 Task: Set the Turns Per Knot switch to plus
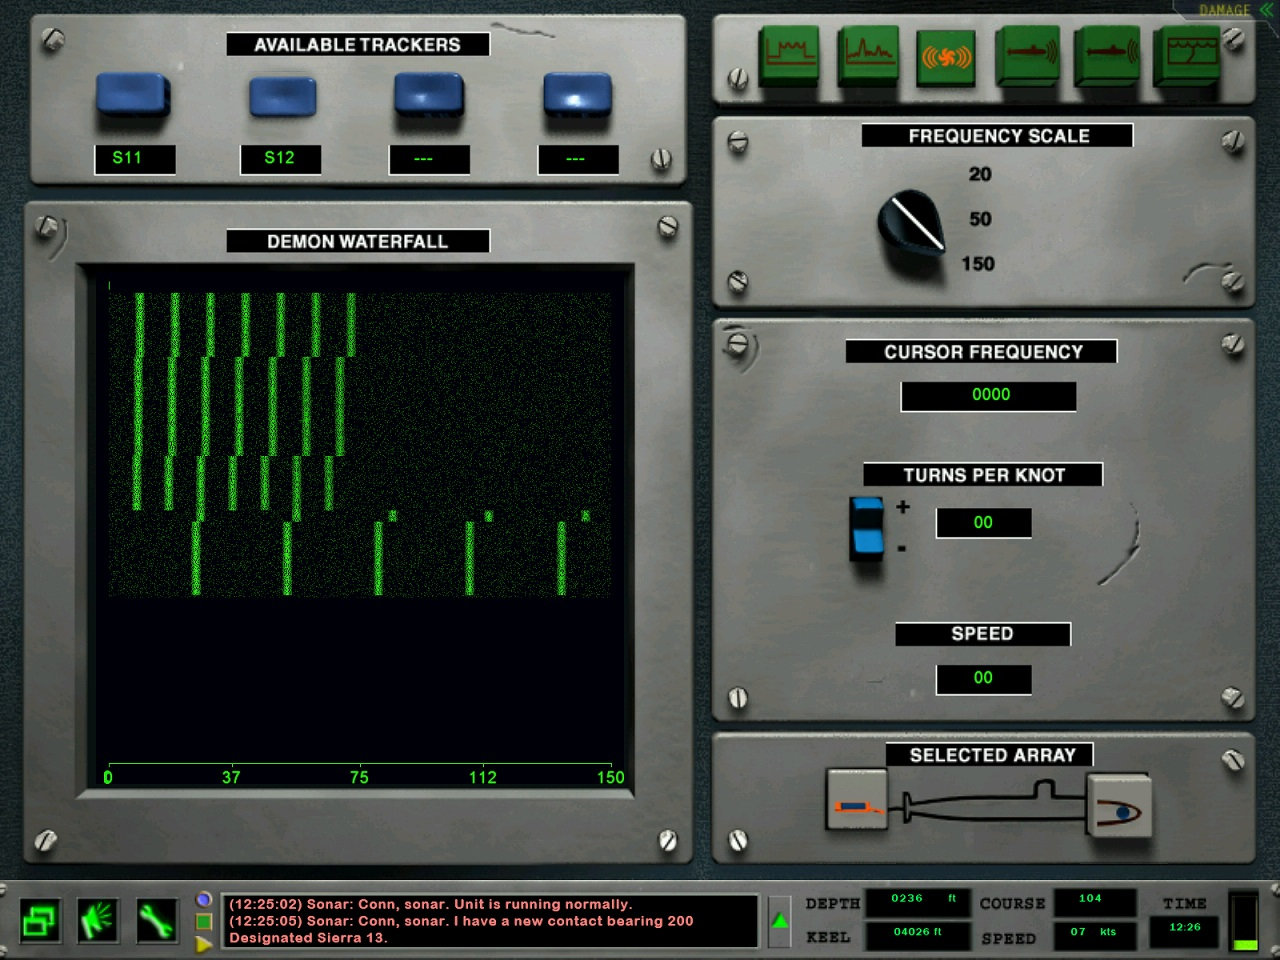point(867,512)
